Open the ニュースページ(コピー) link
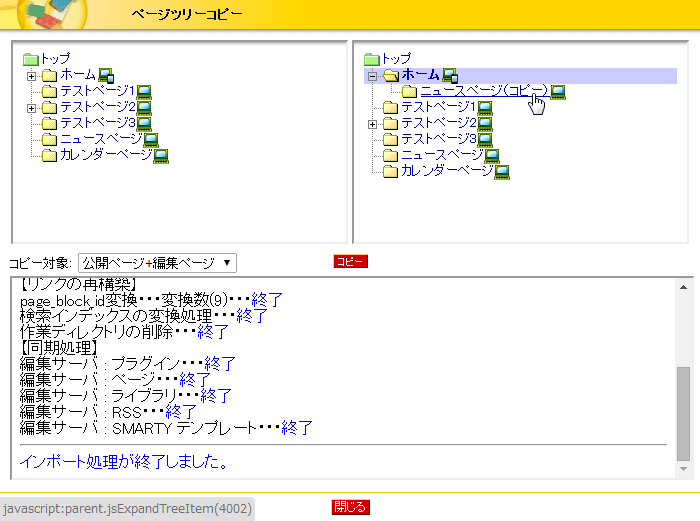 pyautogui.click(x=484, y=91)
